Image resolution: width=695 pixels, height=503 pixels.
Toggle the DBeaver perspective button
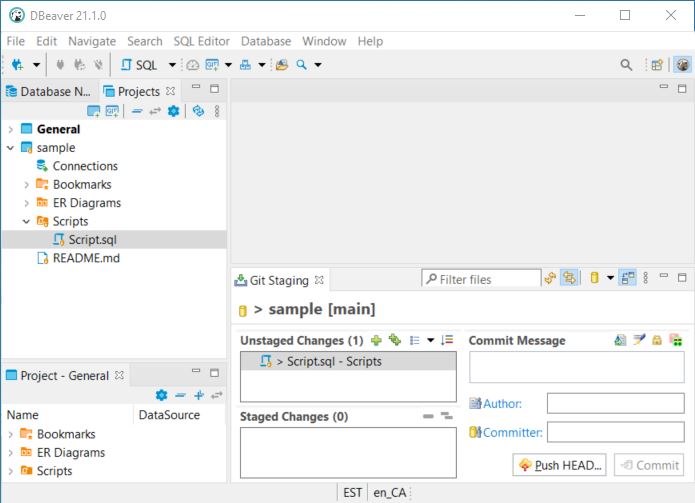click(683, 65)
